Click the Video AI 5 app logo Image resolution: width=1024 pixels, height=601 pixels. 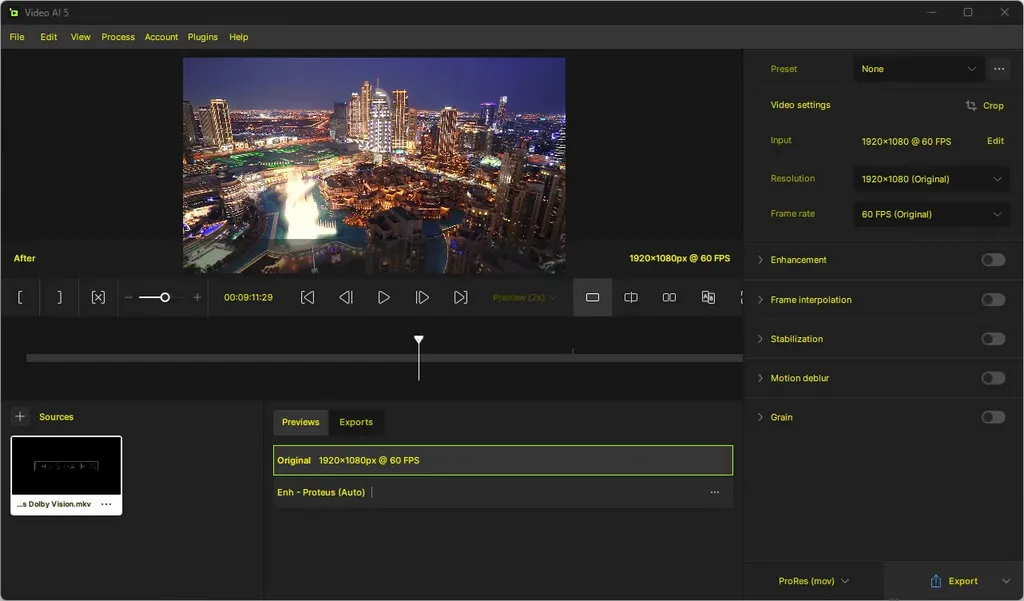14,12
